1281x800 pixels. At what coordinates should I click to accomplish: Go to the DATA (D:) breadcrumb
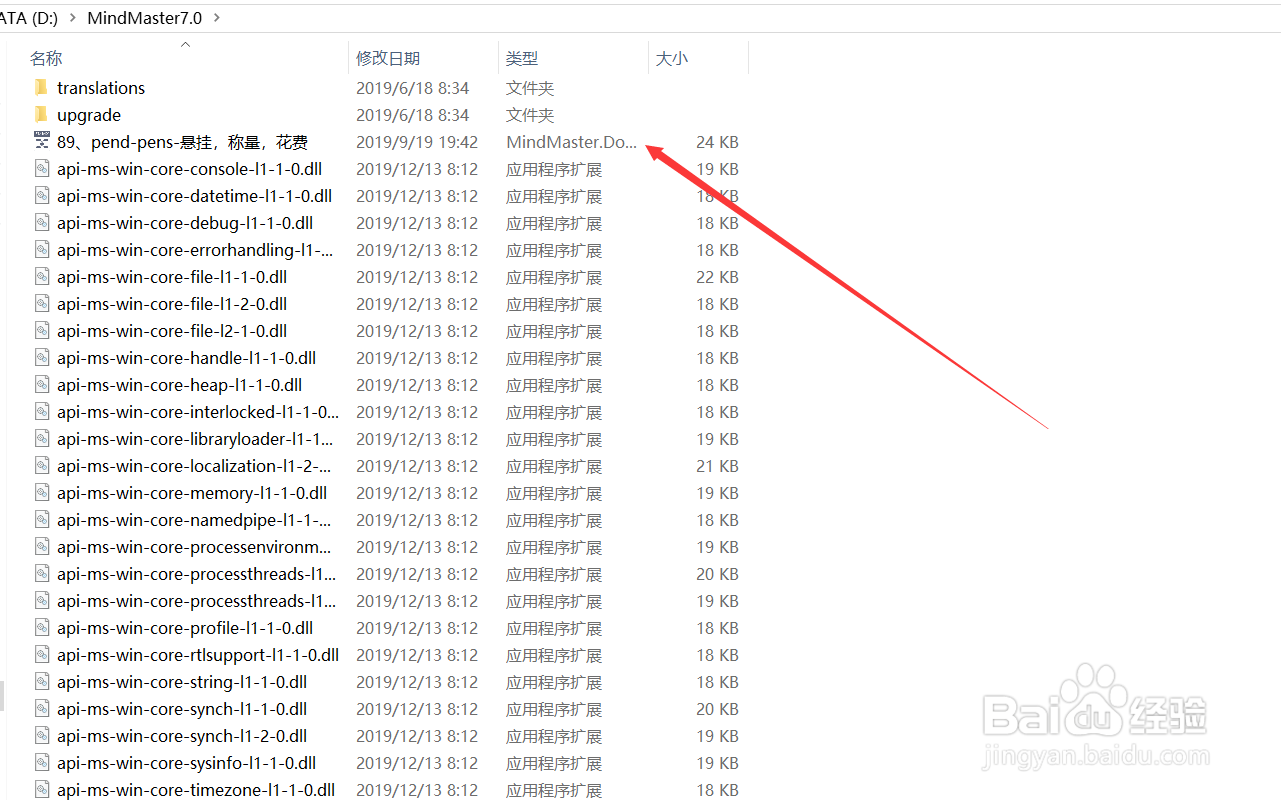tap(27, 18)
